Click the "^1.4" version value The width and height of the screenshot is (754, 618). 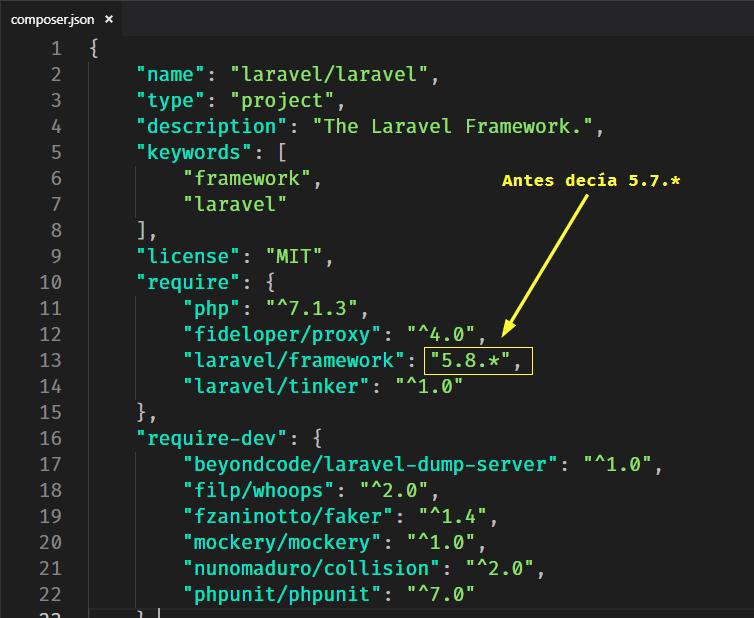coord(452,516)
